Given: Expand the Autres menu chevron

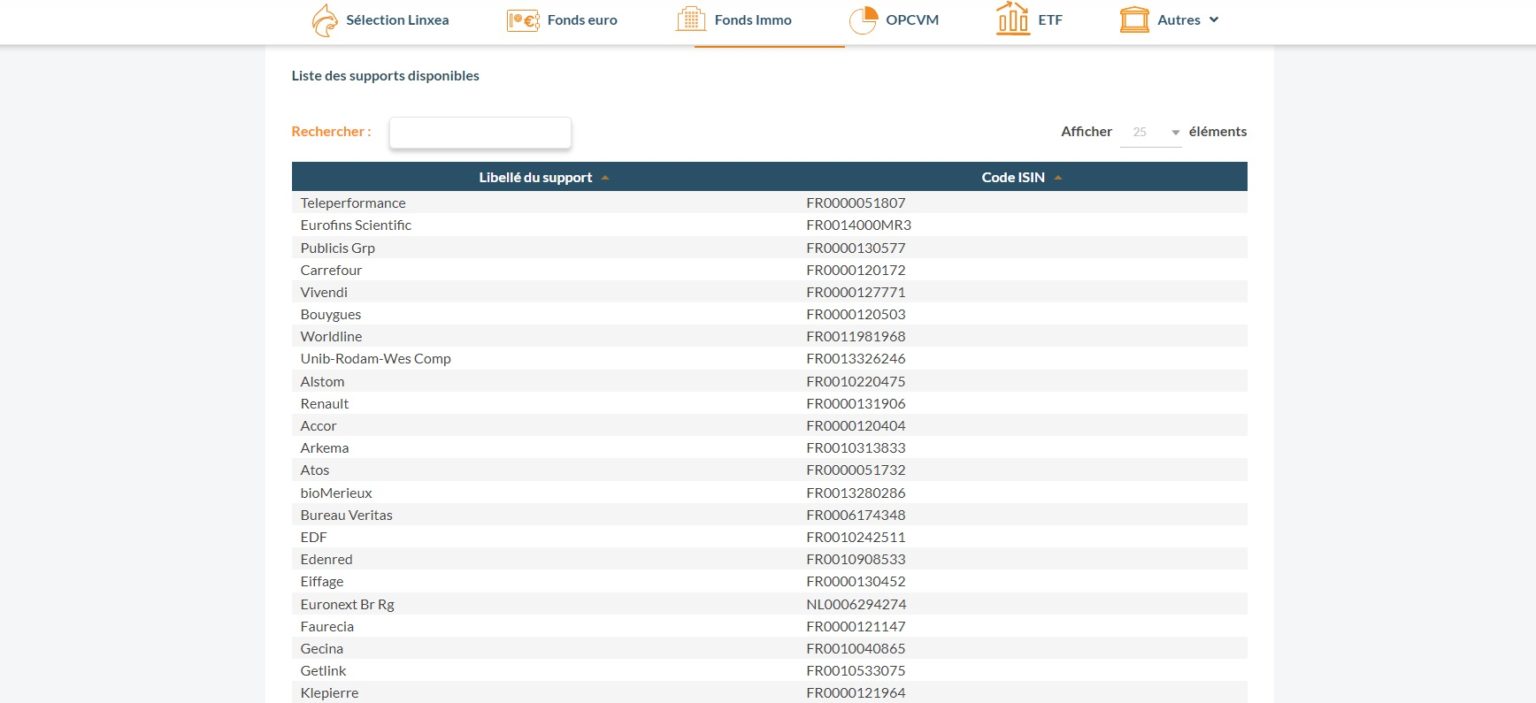Looking at the screenshot, I should [1214, 20].
